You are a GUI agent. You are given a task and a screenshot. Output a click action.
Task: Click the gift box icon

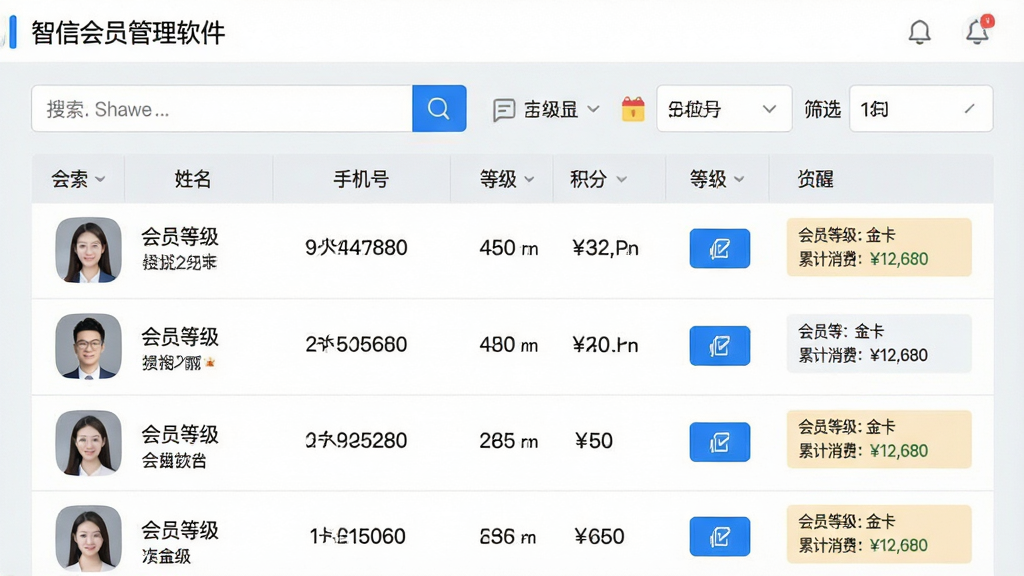point(633,109)
